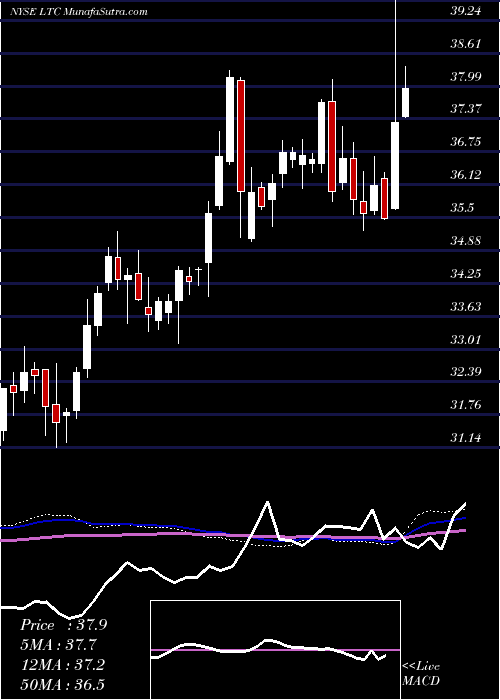Screen dimensions: 500x700
Task: Click the NYSE LTC MunafaSutra.com title text
Action: click(x=79, y=12)
